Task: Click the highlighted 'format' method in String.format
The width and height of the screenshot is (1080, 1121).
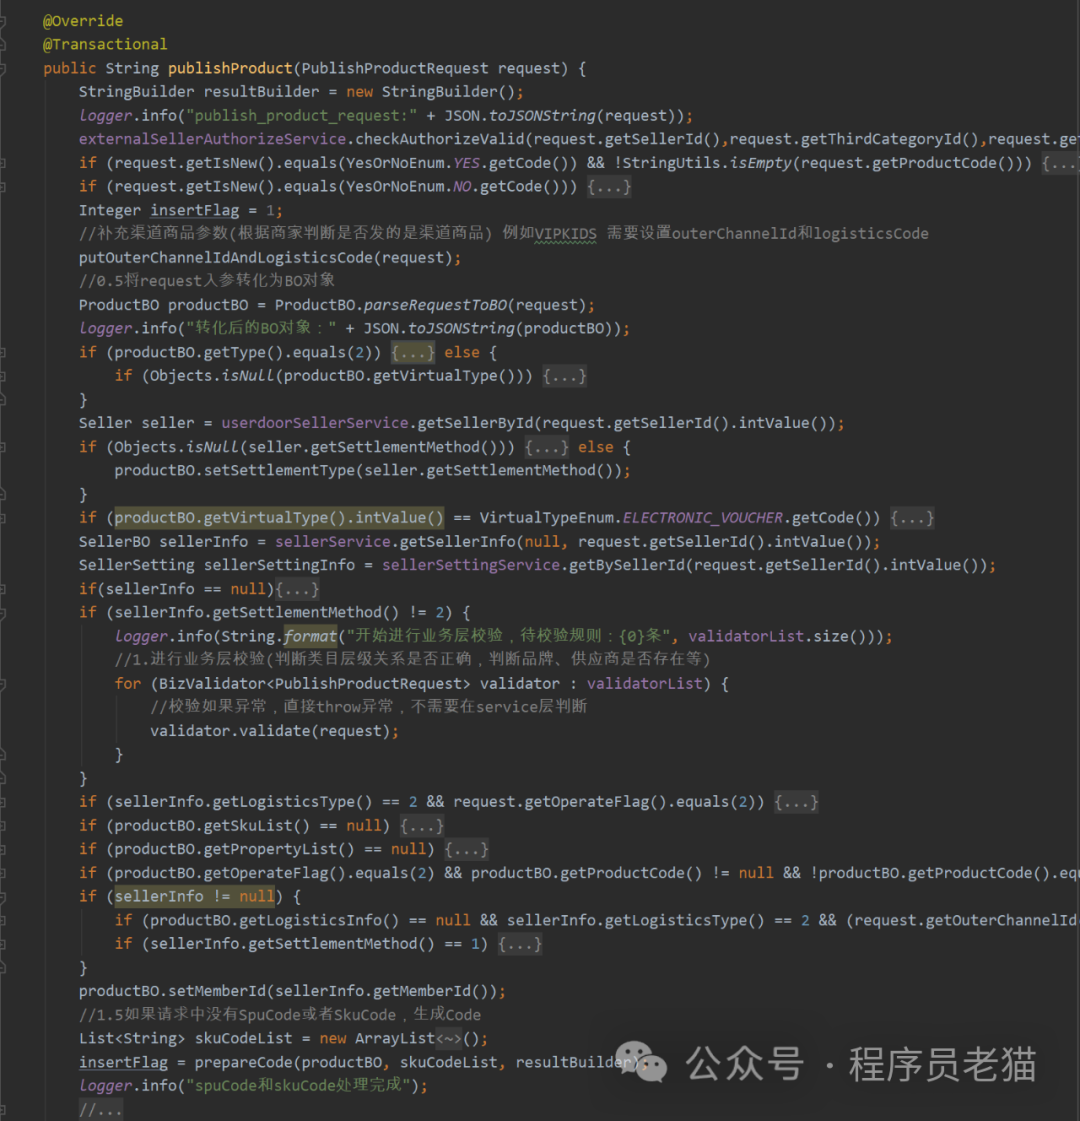Action: point(310,636)
